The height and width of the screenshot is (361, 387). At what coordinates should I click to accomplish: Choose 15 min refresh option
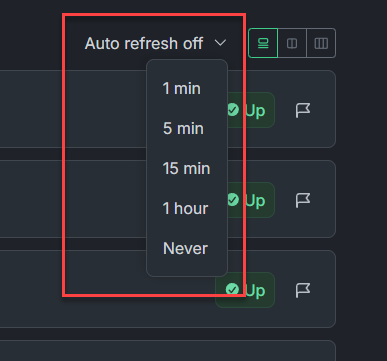pyautogui.click(x=187, y=168)
